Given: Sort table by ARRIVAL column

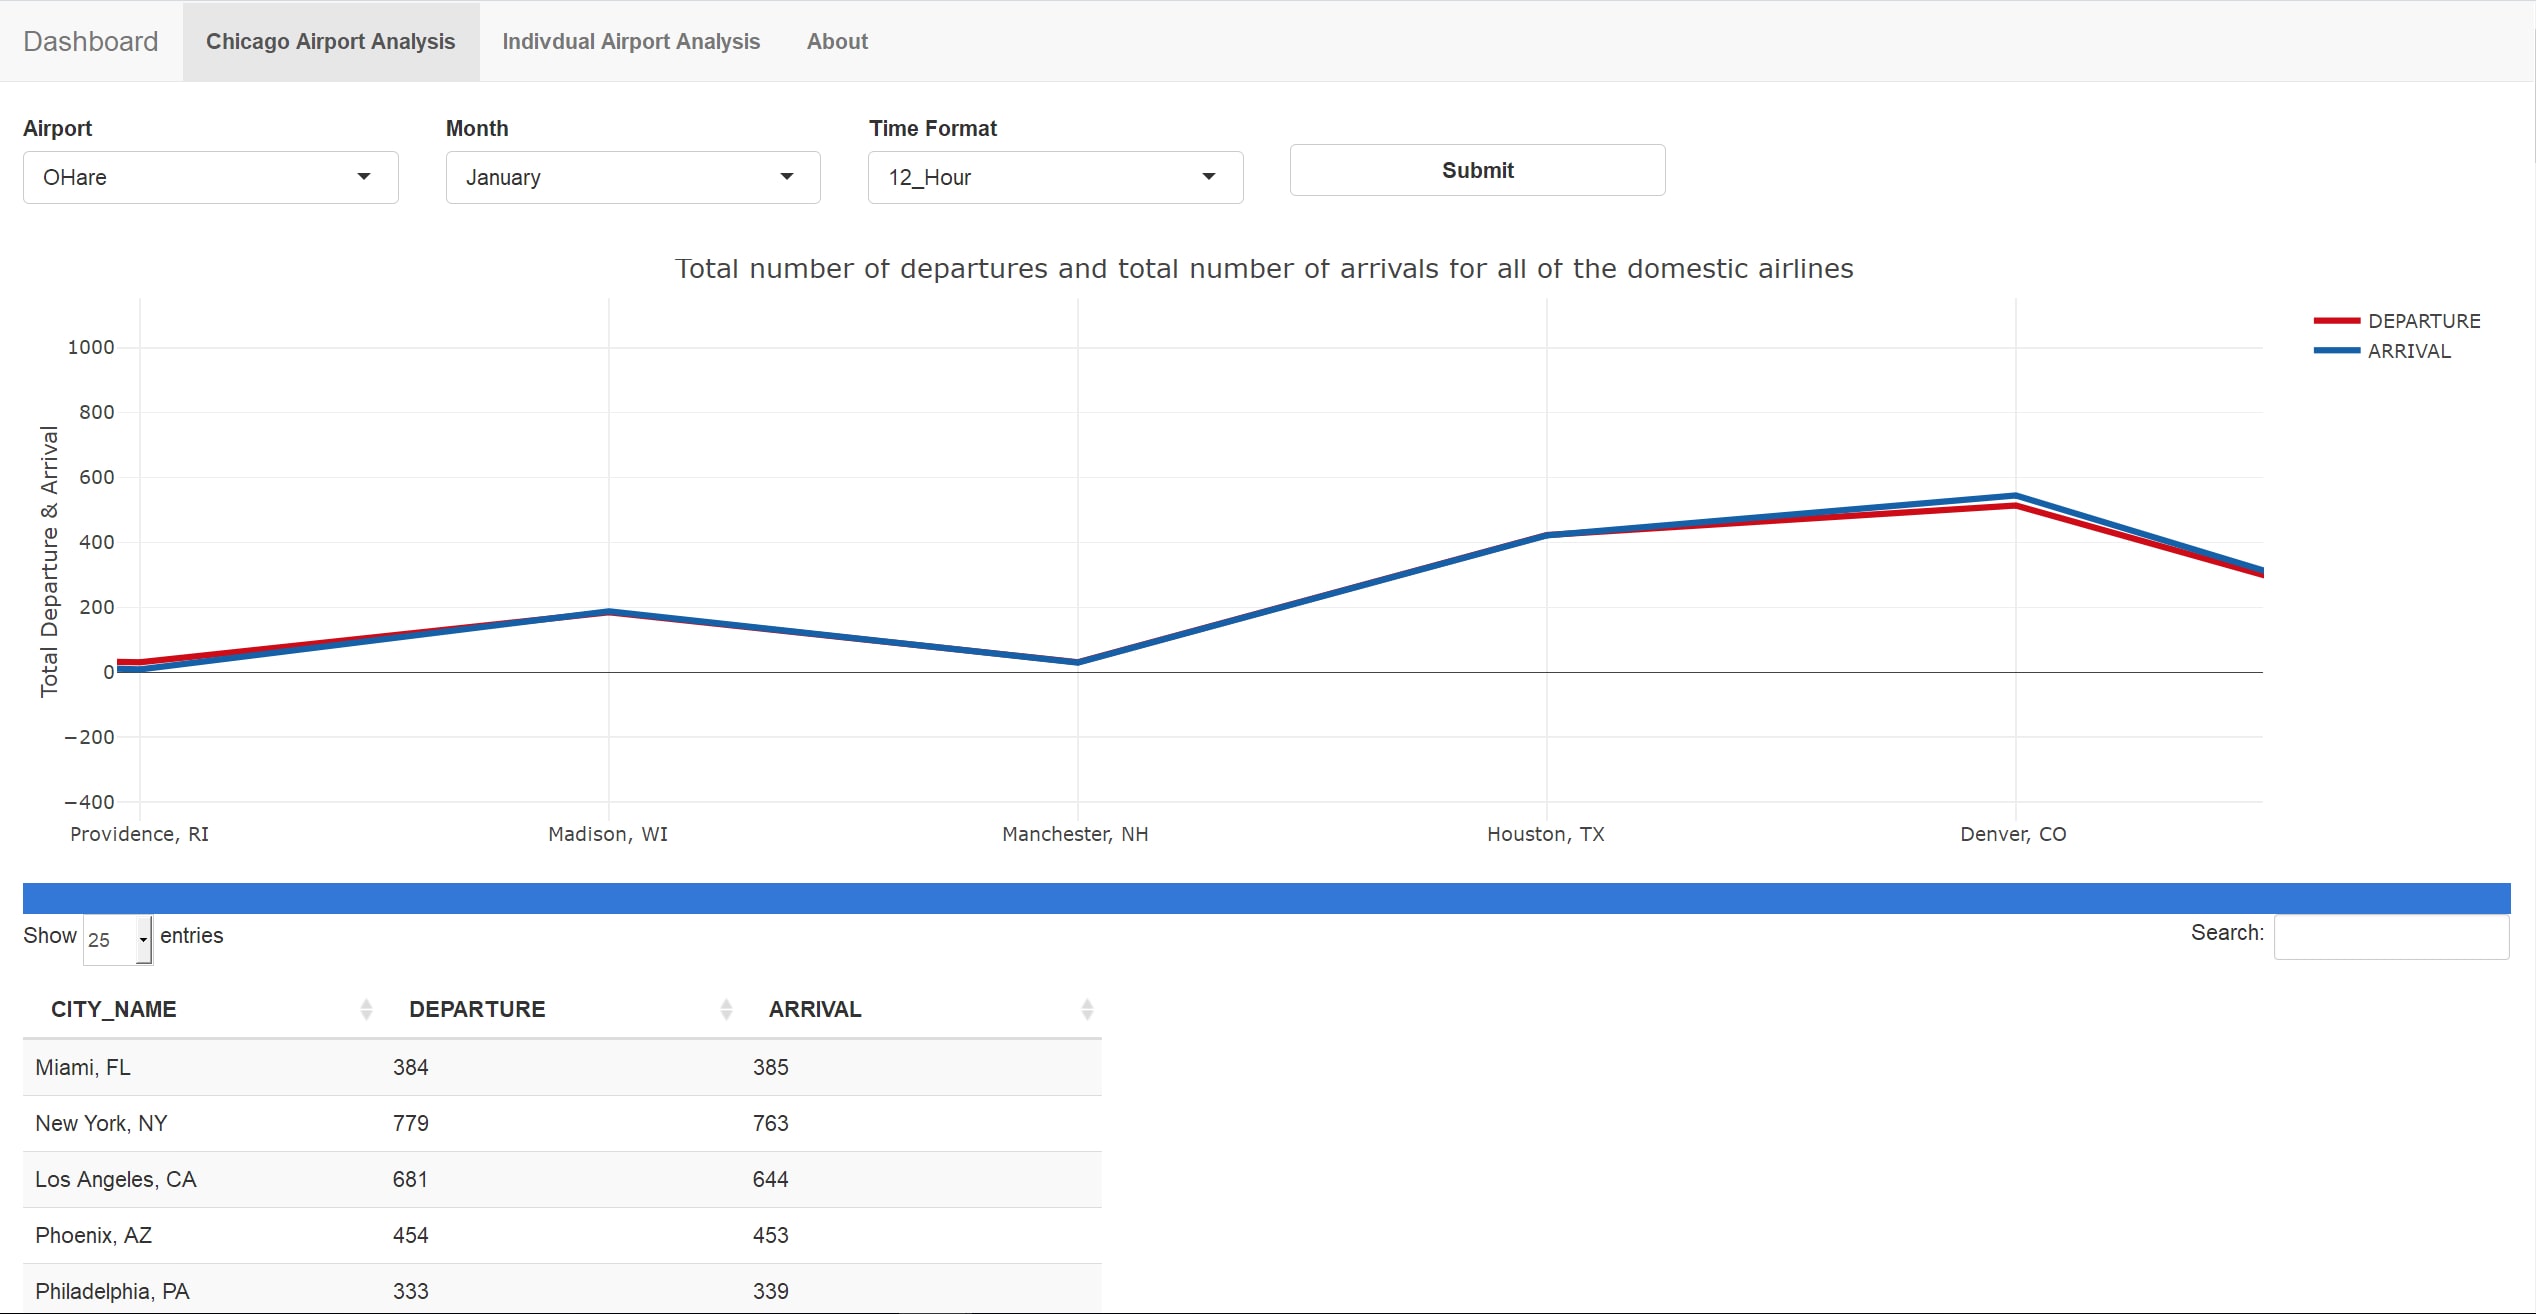Looking at the screenshot, I should [x=921, y=1009].
